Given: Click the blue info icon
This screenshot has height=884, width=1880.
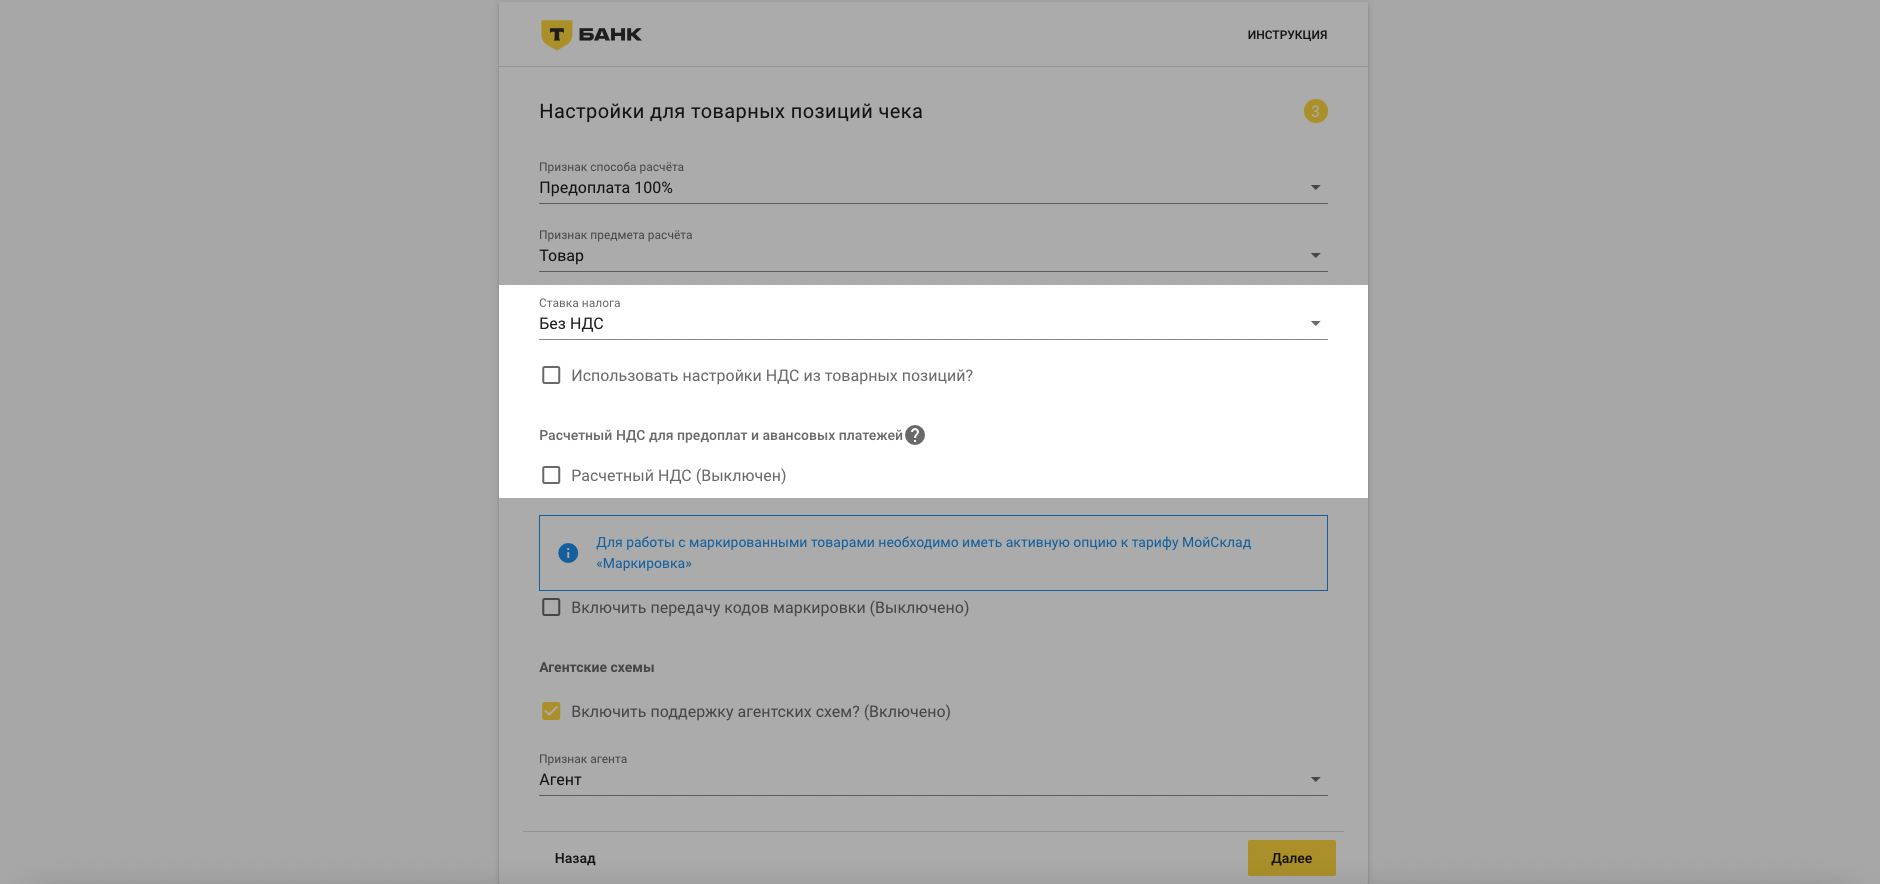Looking at the screenshot, I should (568, 553).
